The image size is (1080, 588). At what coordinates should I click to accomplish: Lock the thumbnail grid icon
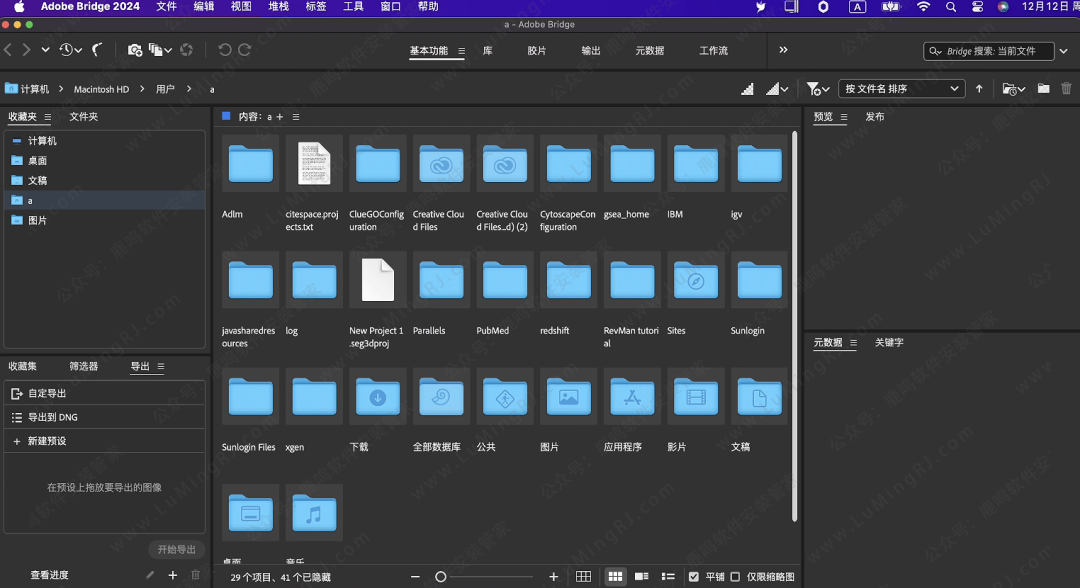(583, 577)
